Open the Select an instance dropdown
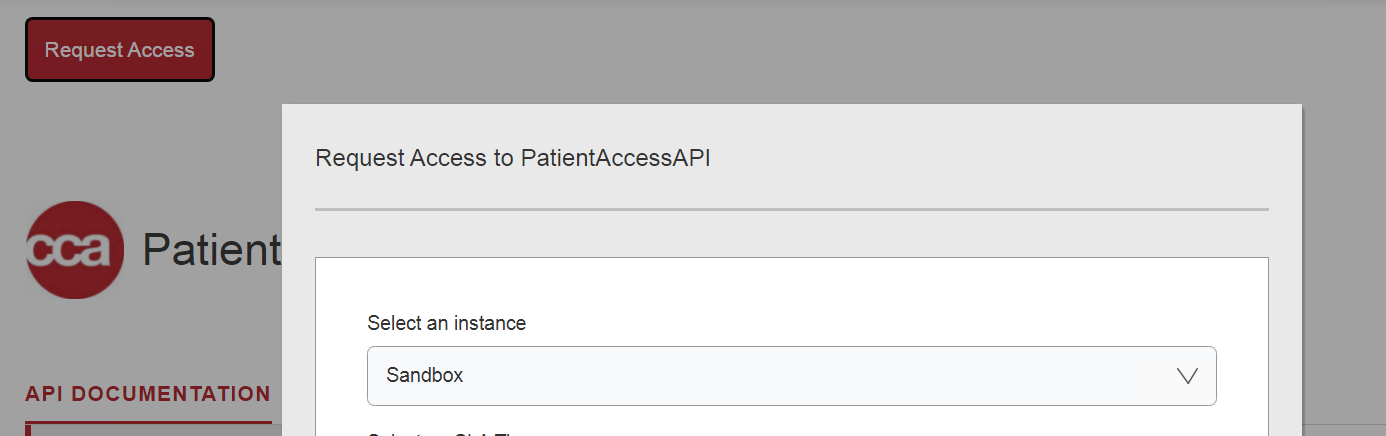Viewport: 1386px width, 436px height. point(791,376)
